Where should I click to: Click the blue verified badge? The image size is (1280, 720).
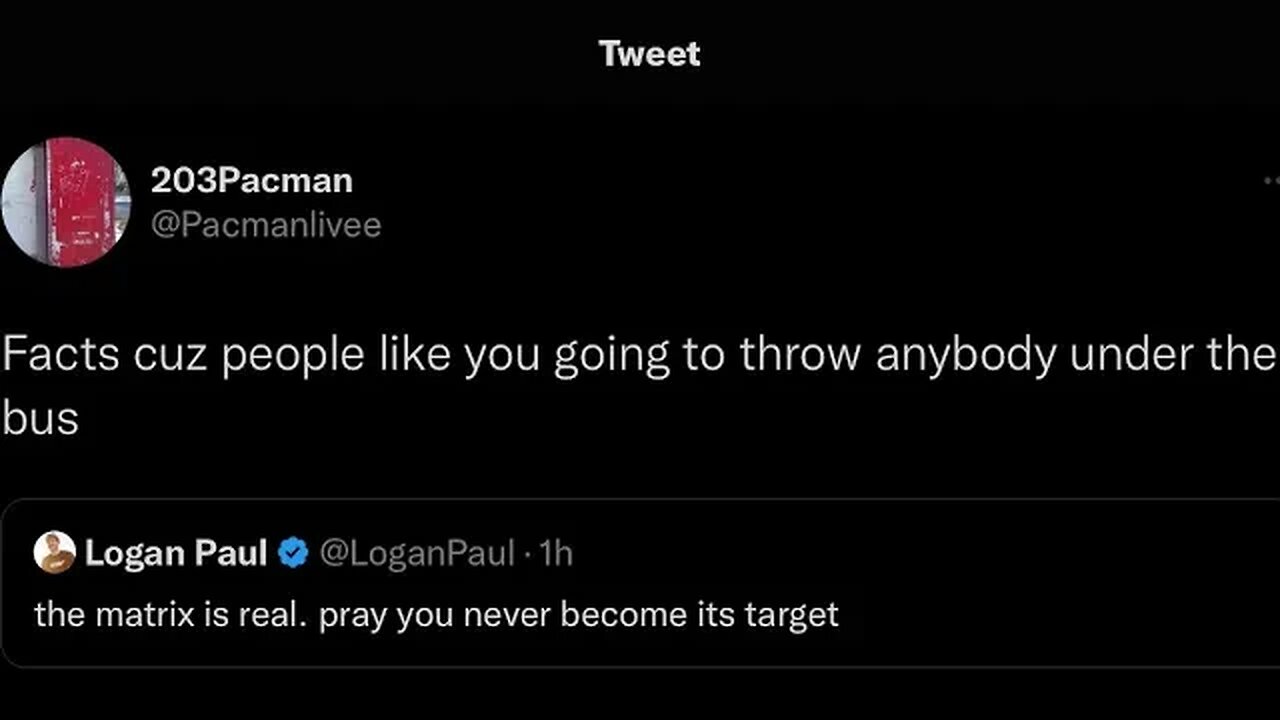(x=292, y=552)
